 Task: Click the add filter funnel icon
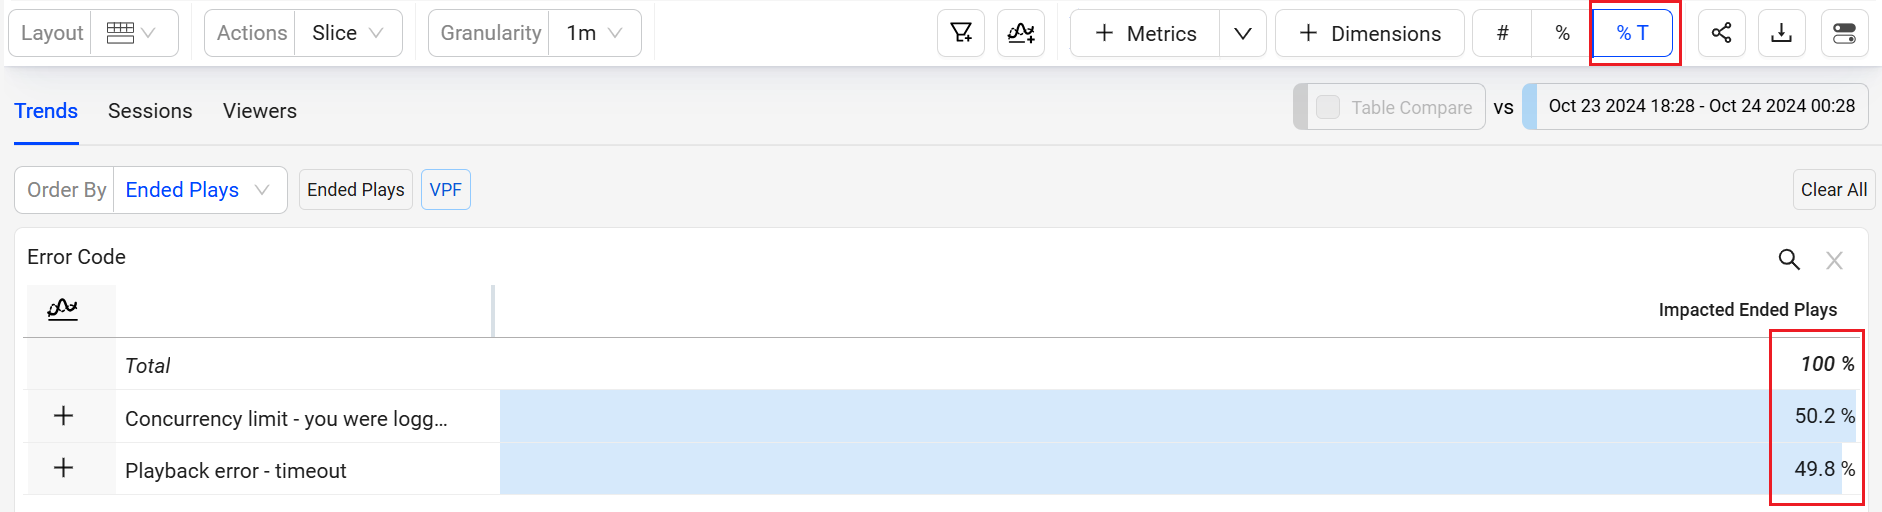(x=961, y=33)
